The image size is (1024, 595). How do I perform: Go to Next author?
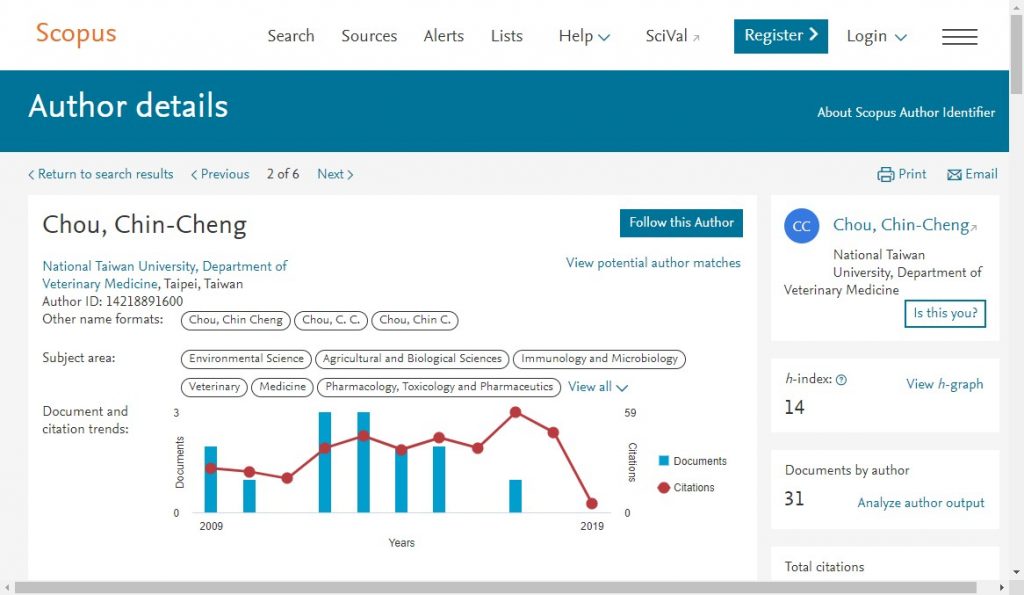pos(335,174)
